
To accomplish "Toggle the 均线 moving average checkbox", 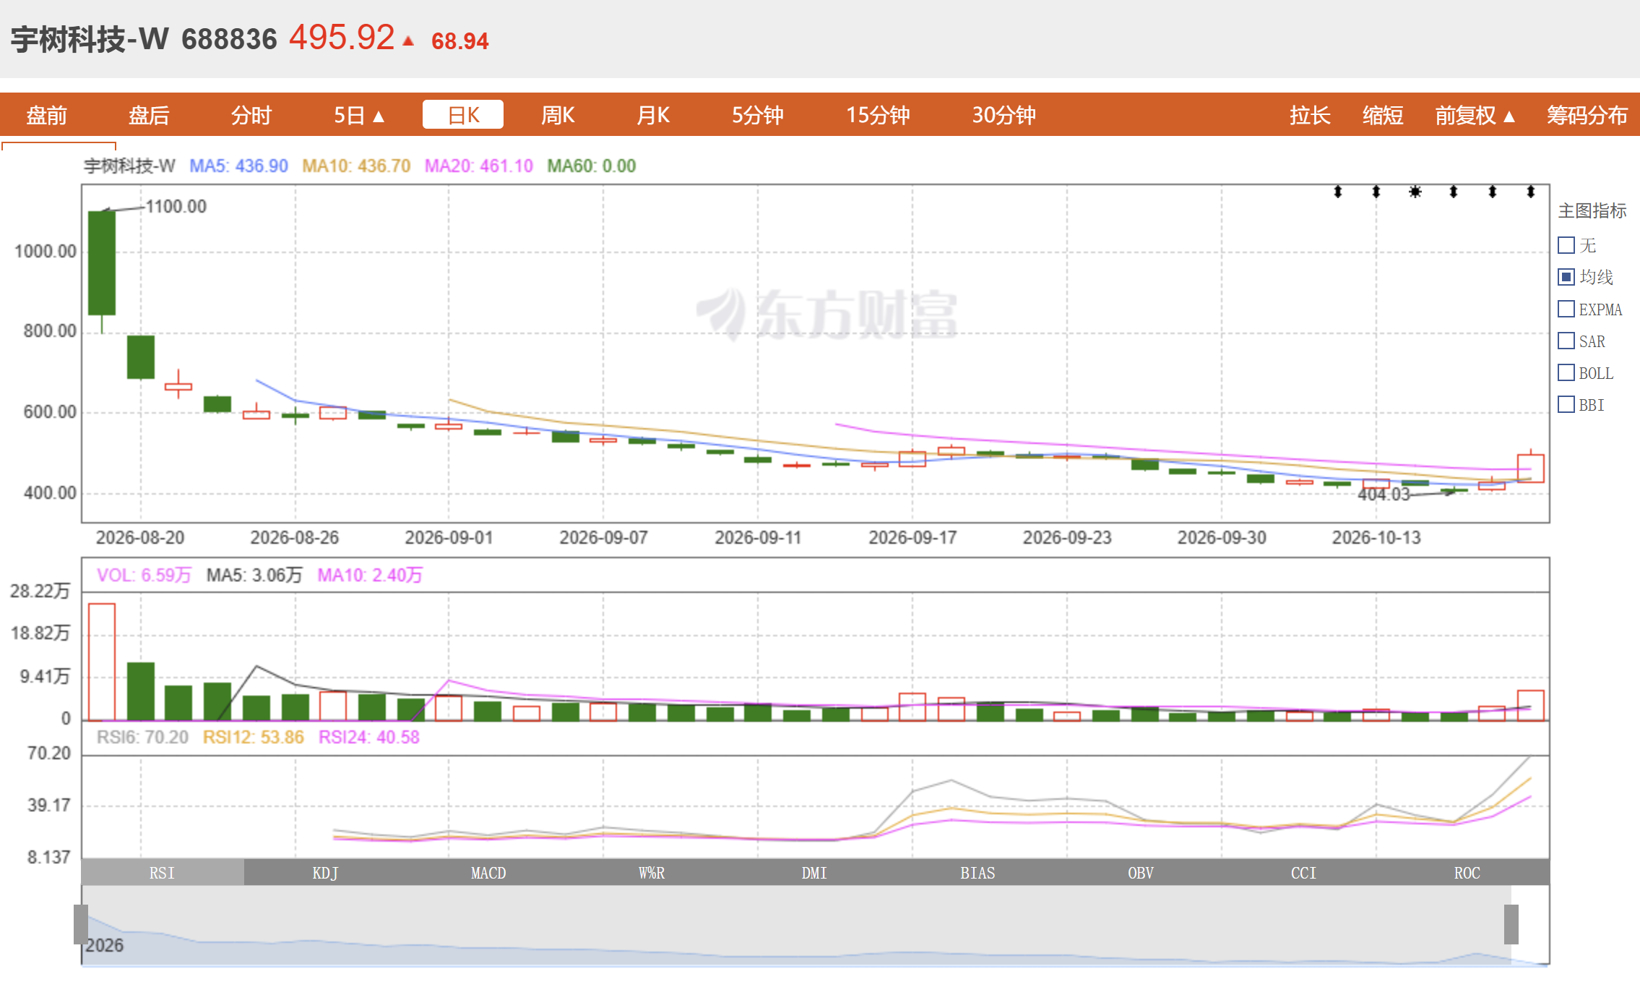I will point(1567,277).
